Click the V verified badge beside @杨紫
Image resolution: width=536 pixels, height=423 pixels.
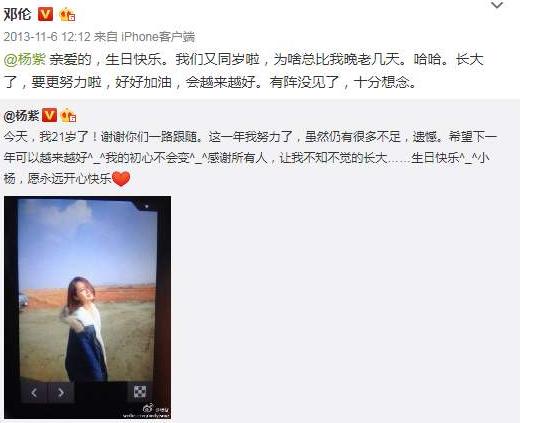pos(49,116)
